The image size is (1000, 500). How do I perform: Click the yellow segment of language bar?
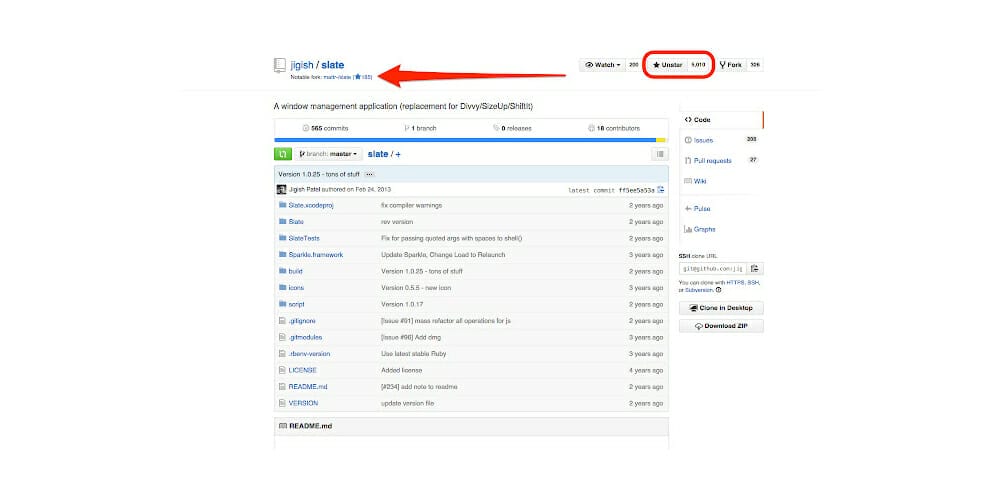click(x=661, y=140)
